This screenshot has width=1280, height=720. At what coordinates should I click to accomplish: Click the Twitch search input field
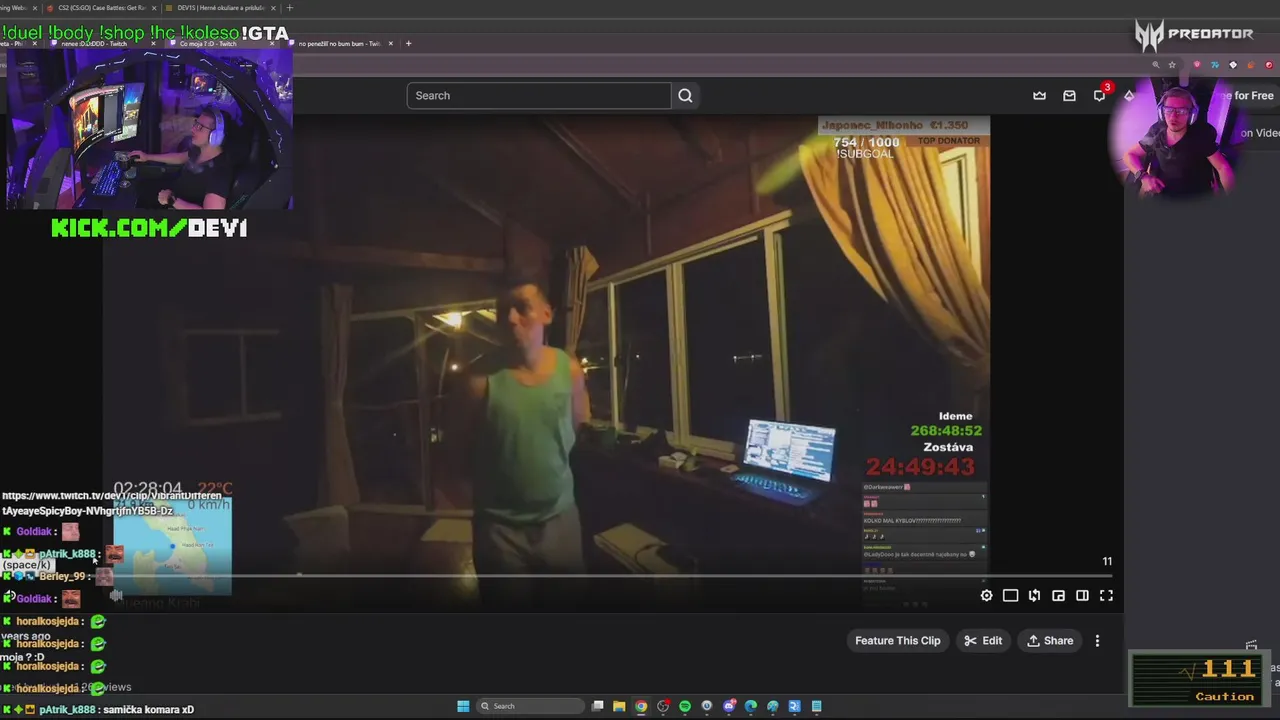pyautogui.click(x=538, y=95)
